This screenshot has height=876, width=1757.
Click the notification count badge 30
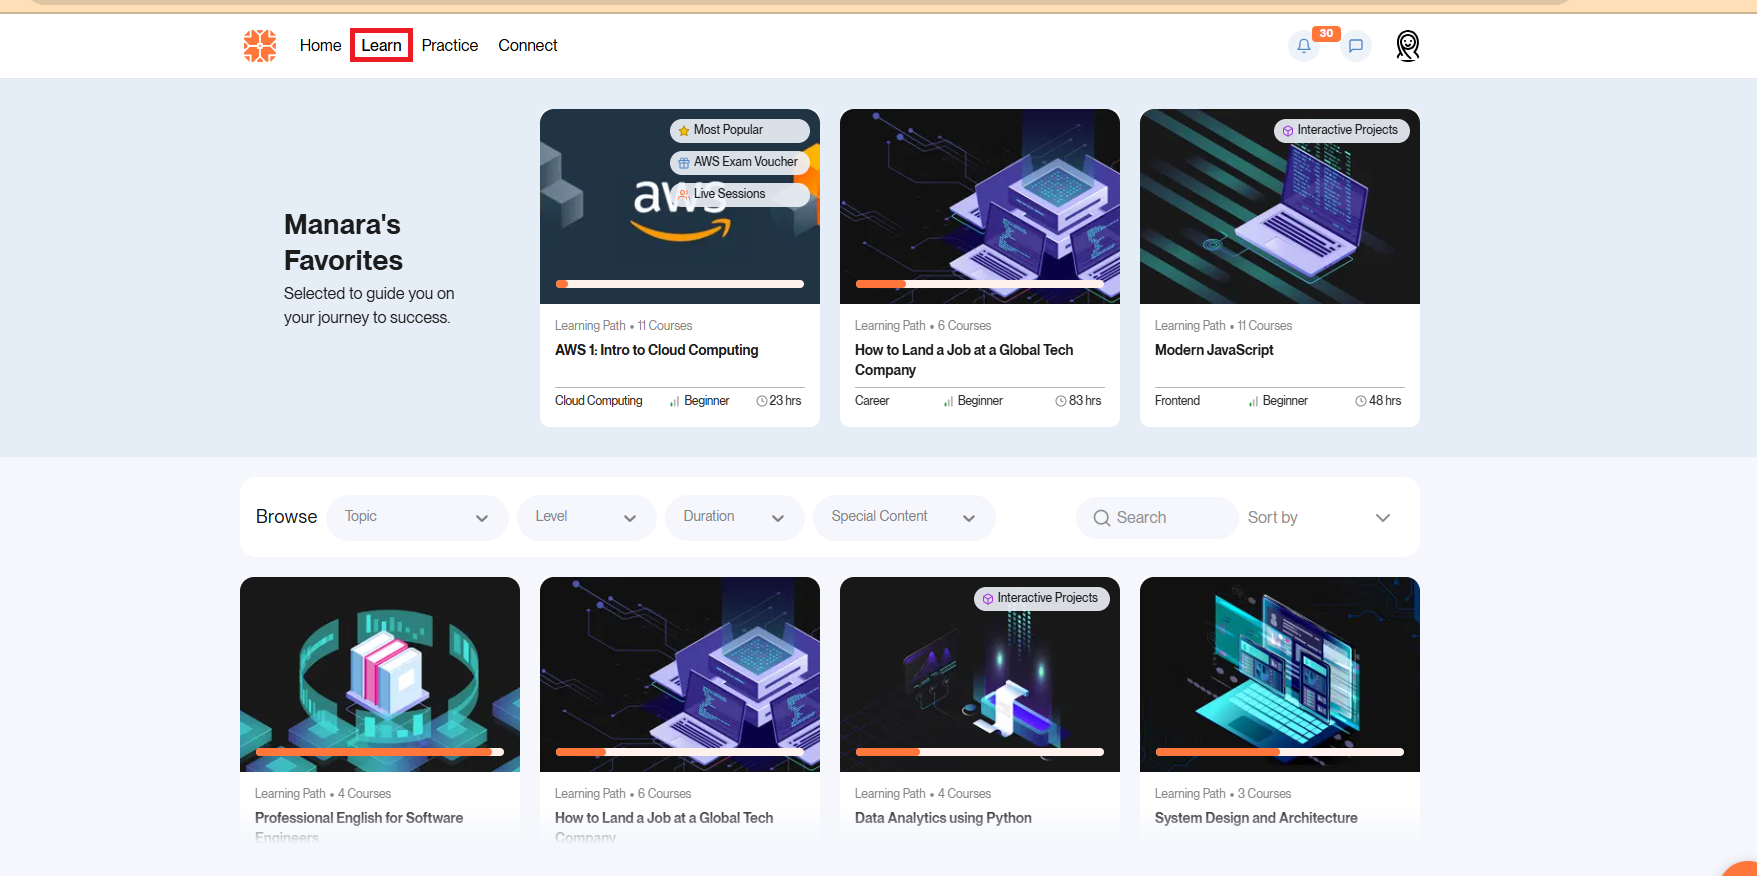1326,33
